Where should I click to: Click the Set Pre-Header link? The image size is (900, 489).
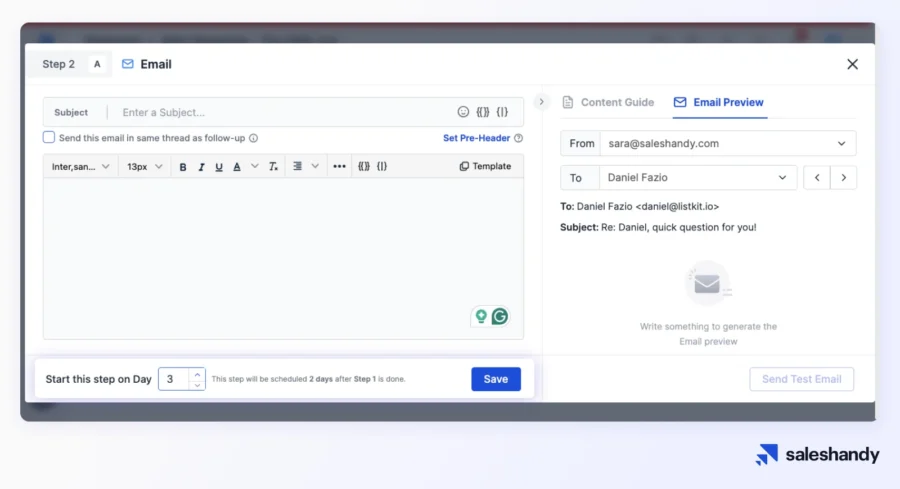[x=476, y=138]
